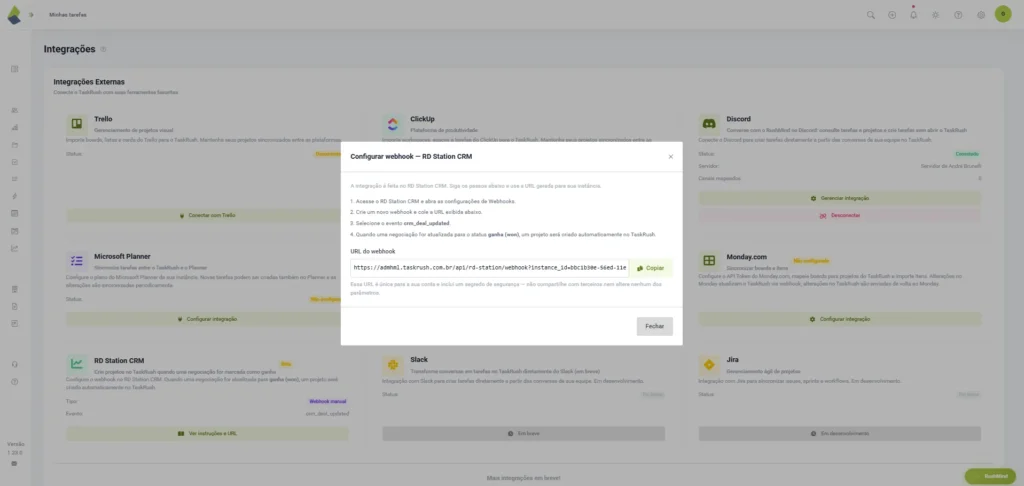Image resolution: width=1024 pixels, height=486 pixels.
Task: Open the bar chart icon in sidebar
Action: (14, 127)
